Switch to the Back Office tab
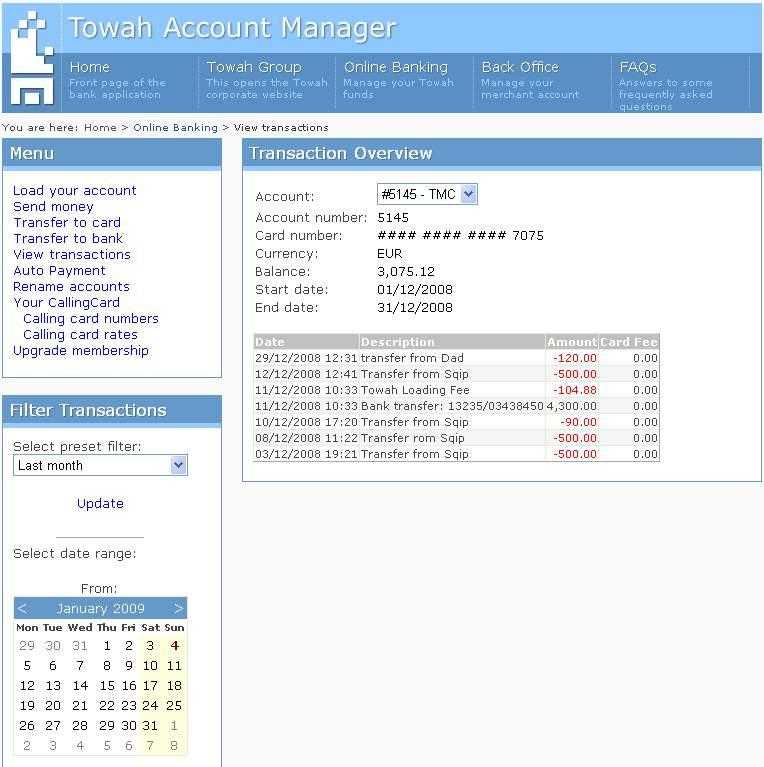Screen dimensions: 764x767 (519, 67)
